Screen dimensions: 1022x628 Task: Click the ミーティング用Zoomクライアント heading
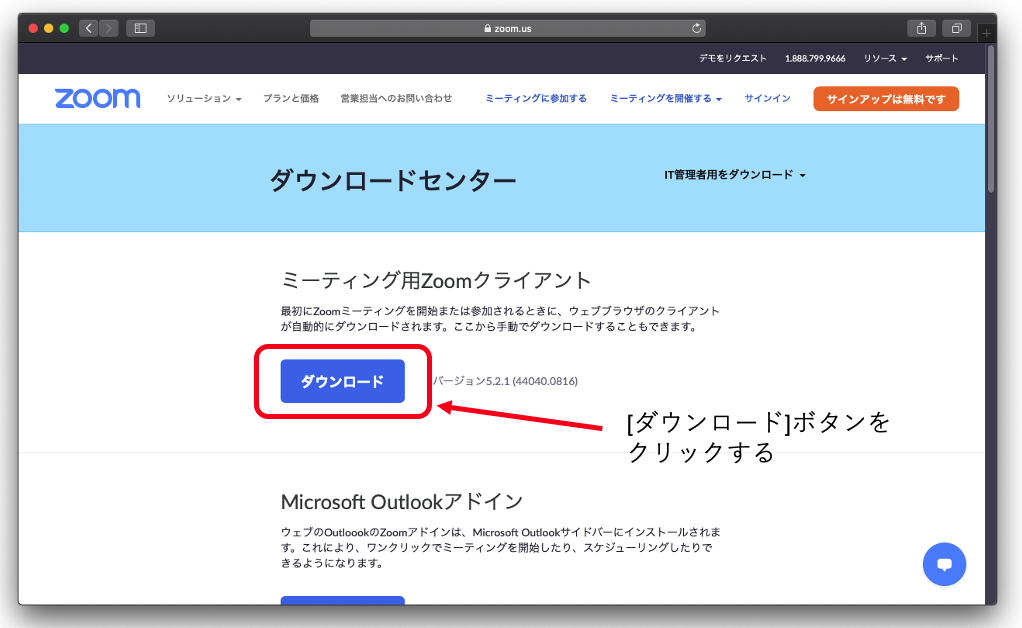[x=436, y=280]
